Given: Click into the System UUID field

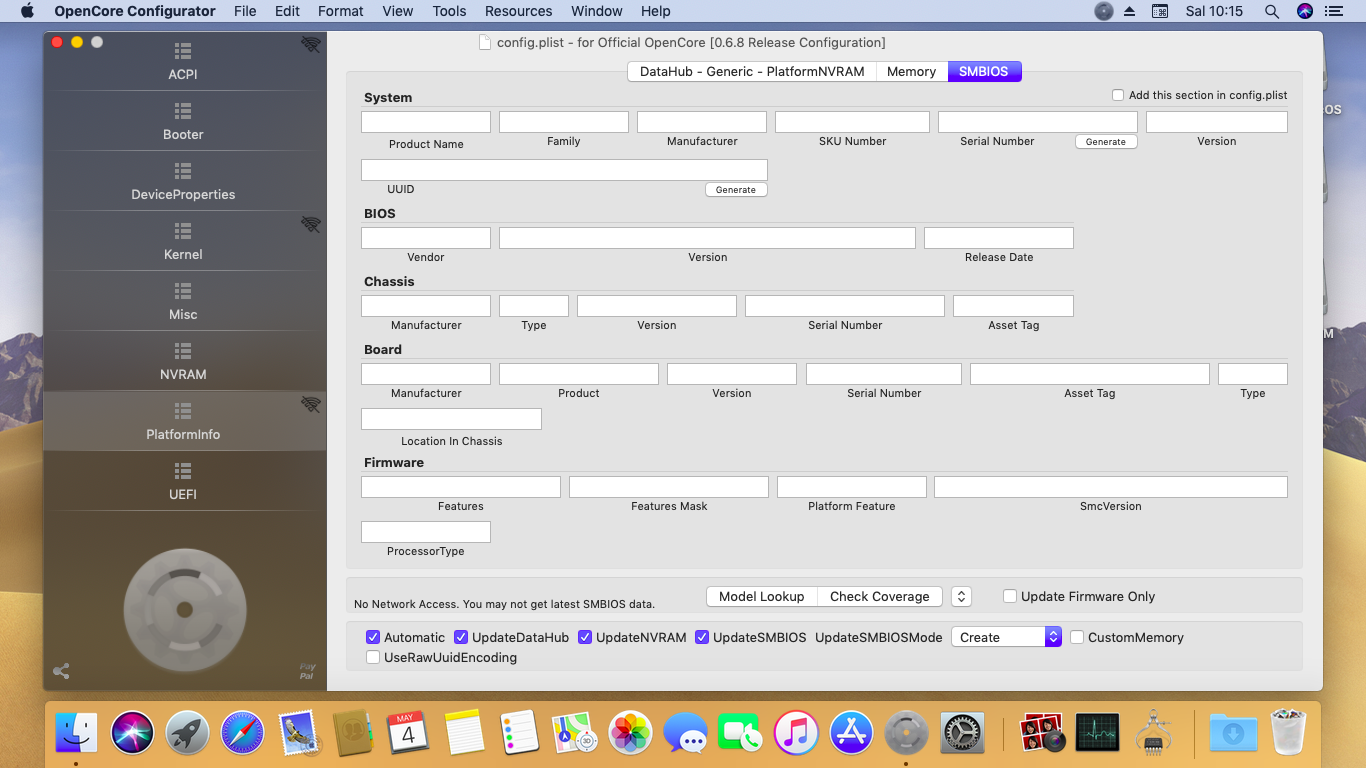Looking at the screenshot, I should (x=564, y=170).
